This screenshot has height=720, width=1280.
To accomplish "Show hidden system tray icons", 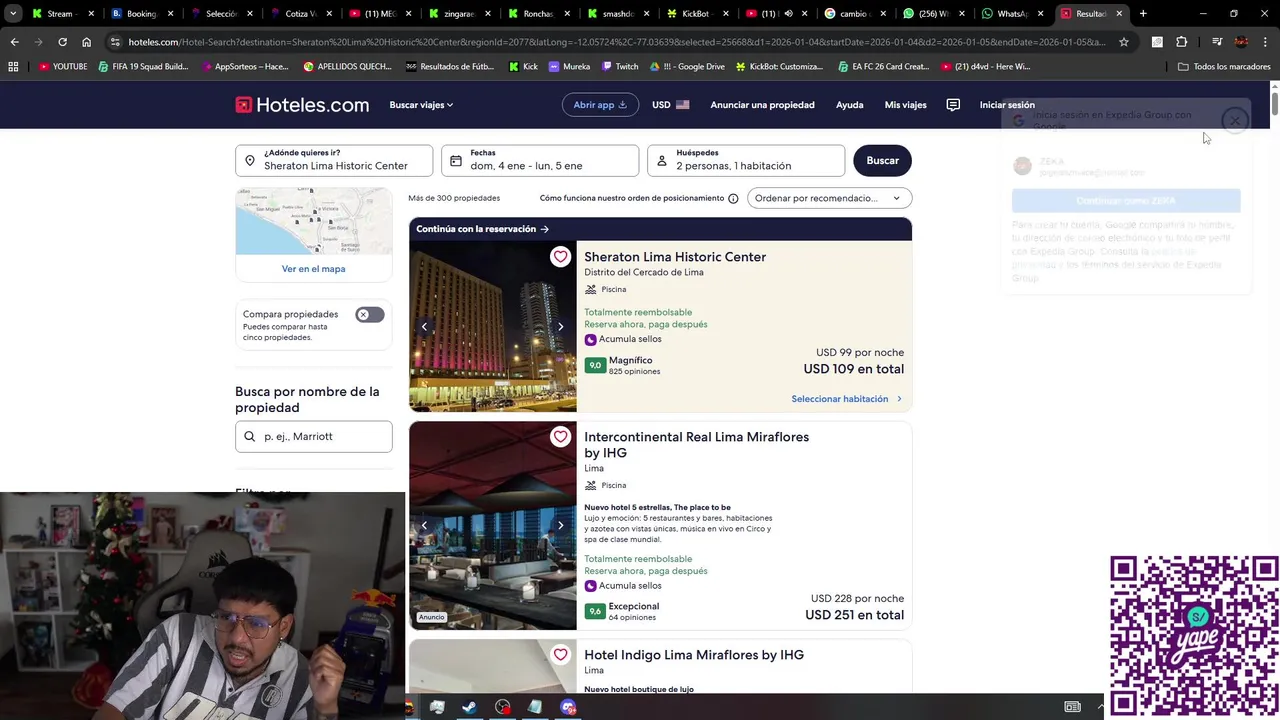I will pos(1101,707).
